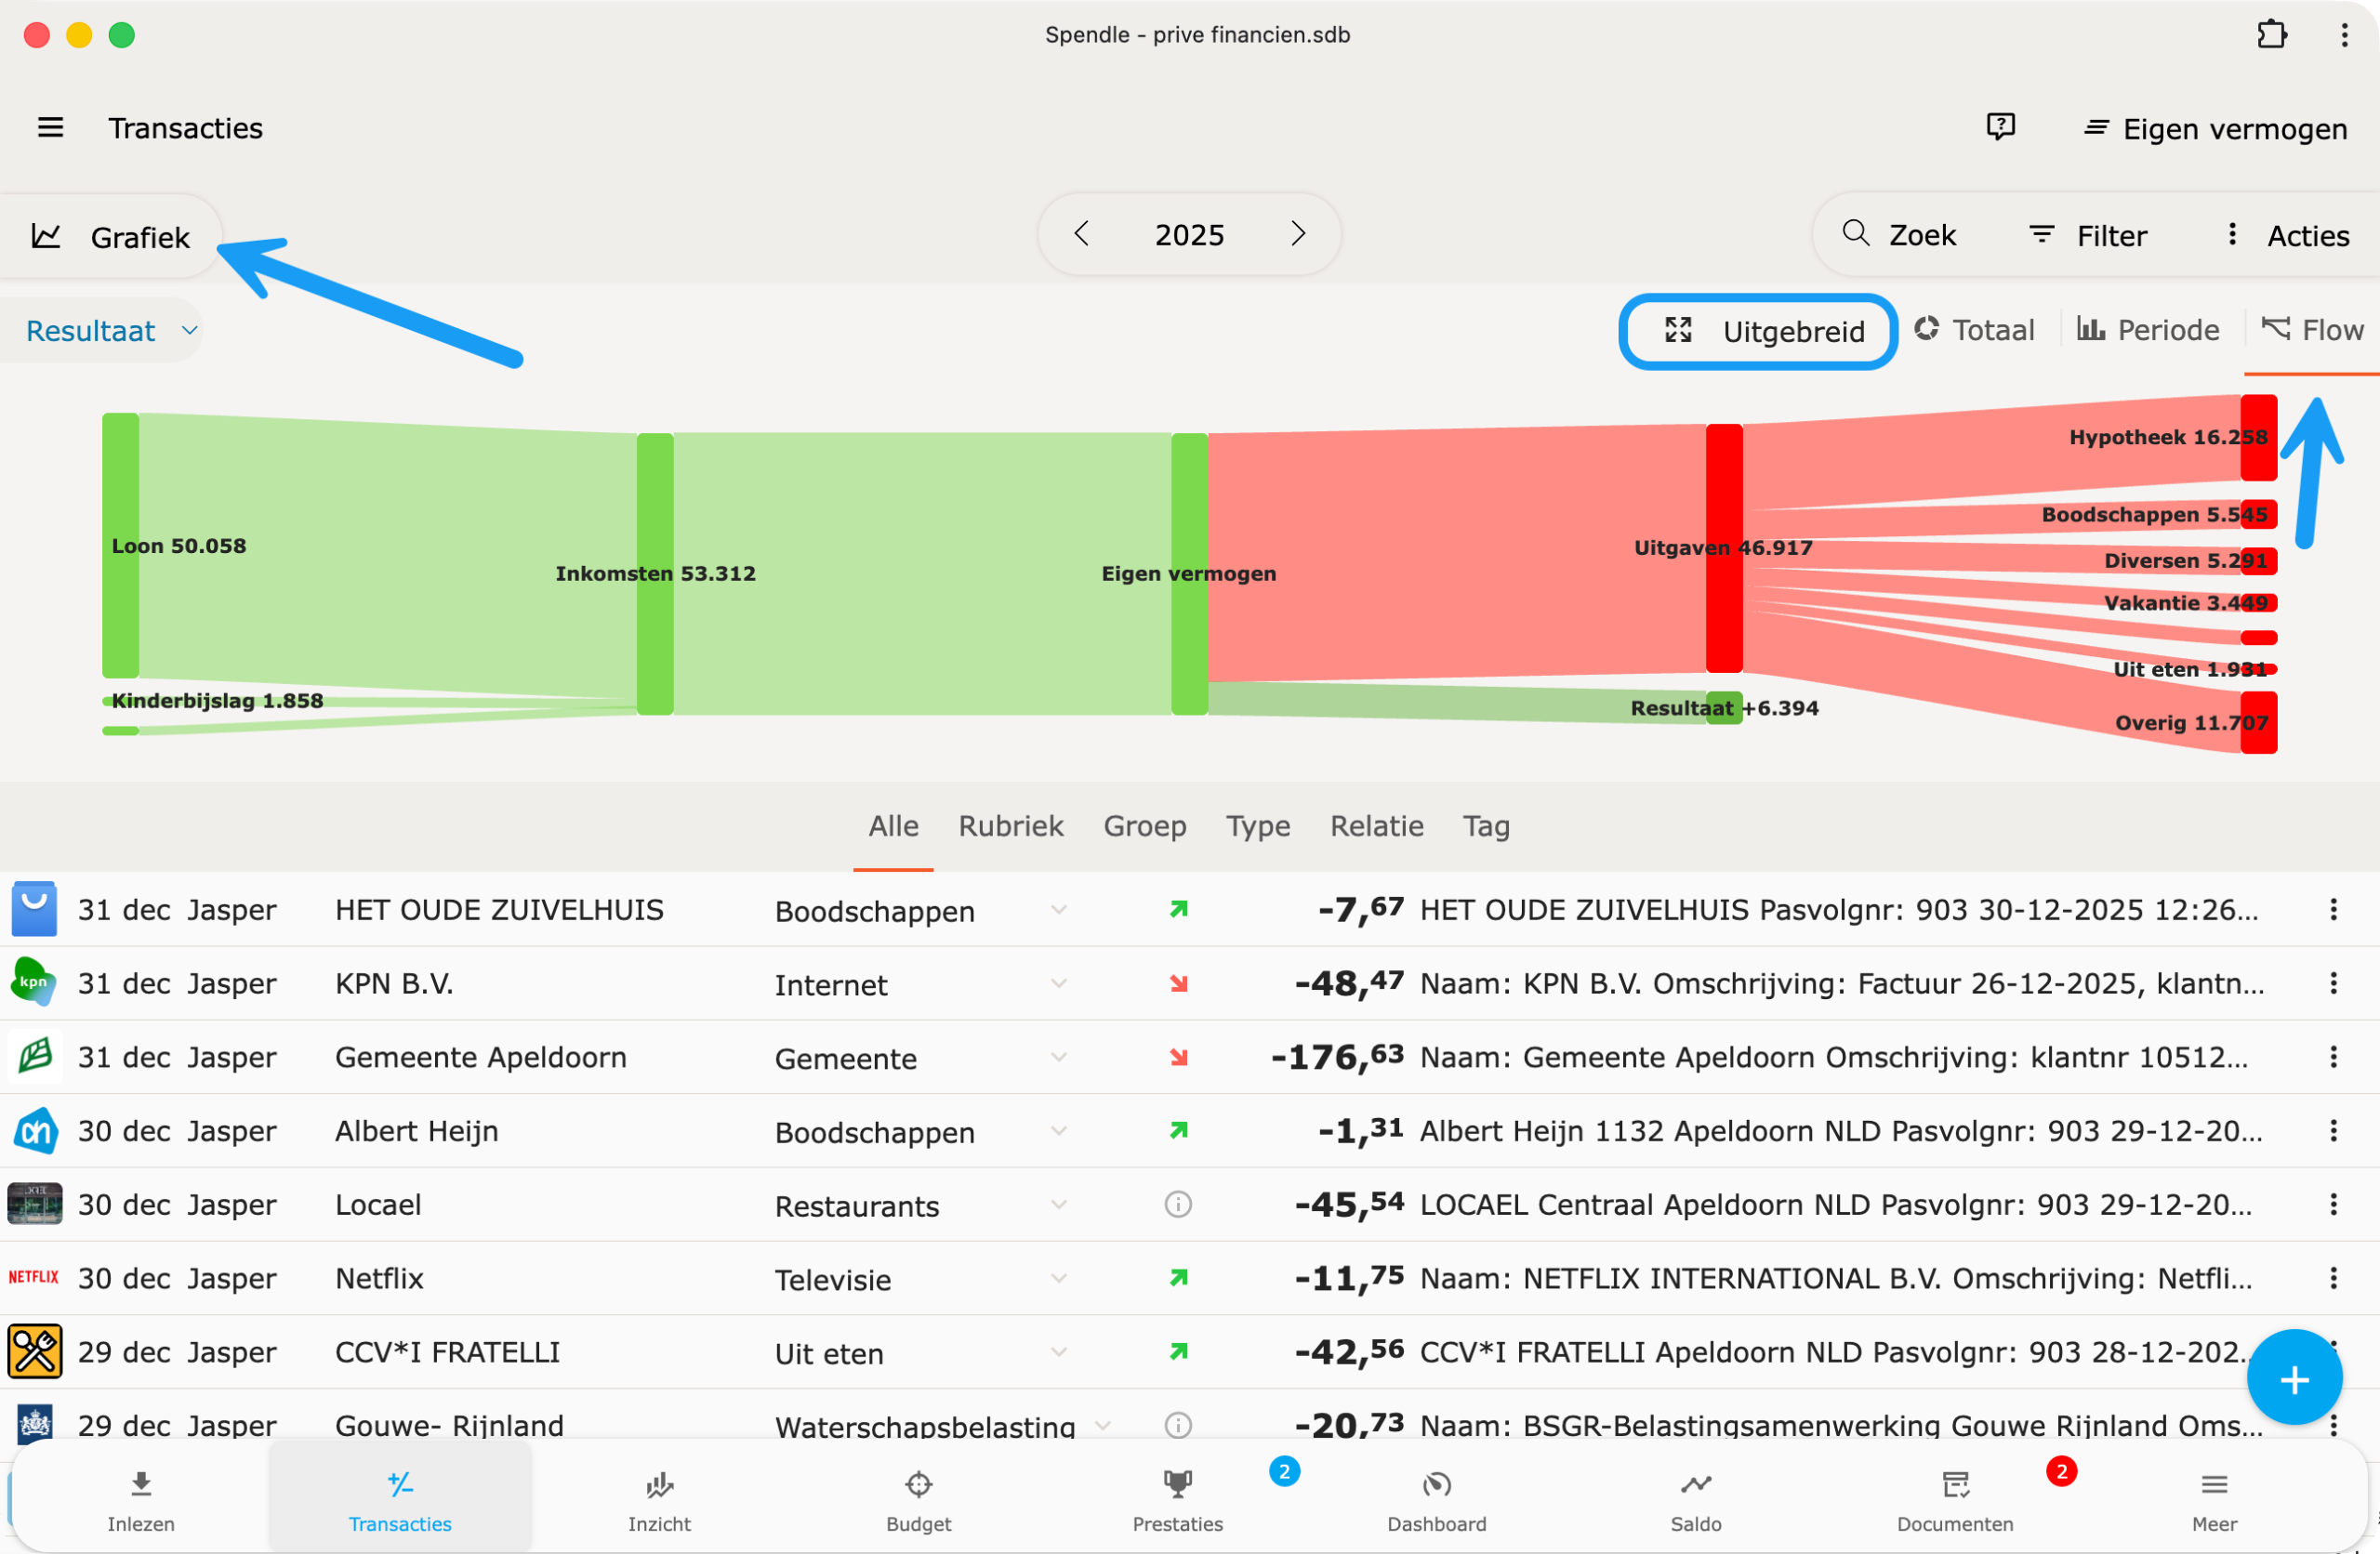The image size is (2380, 1554).
Task: Select the Groep grouping tab
Action: [1145, 826]
